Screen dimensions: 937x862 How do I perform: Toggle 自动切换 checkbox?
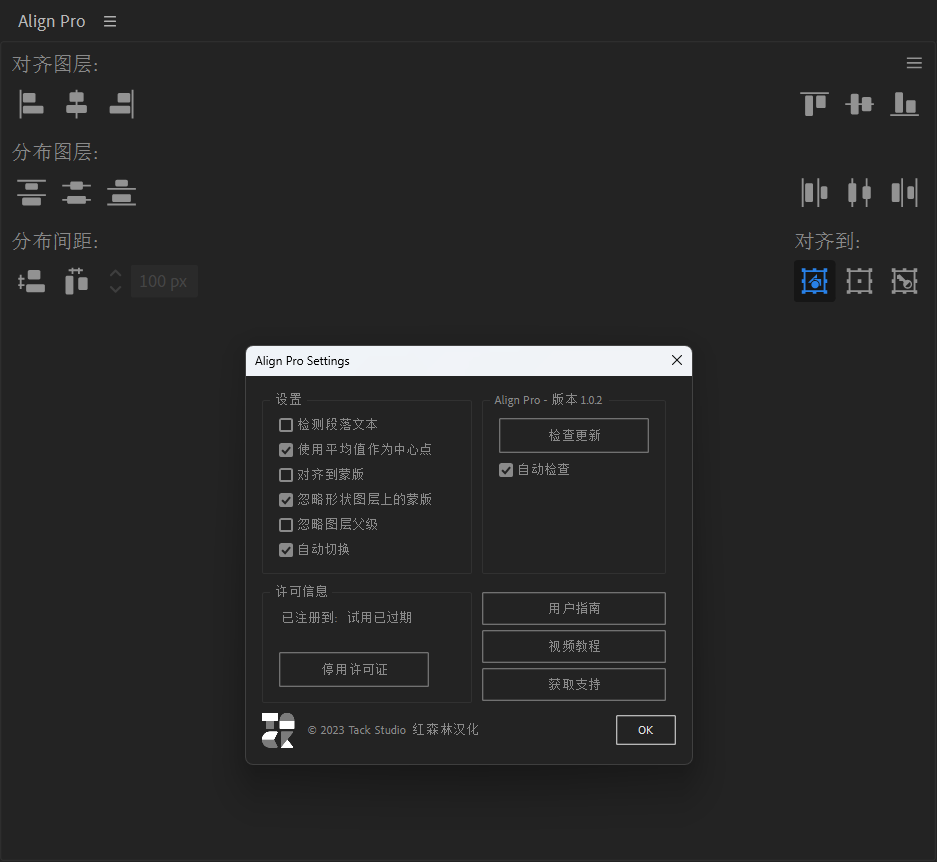[x=286, y=550]
